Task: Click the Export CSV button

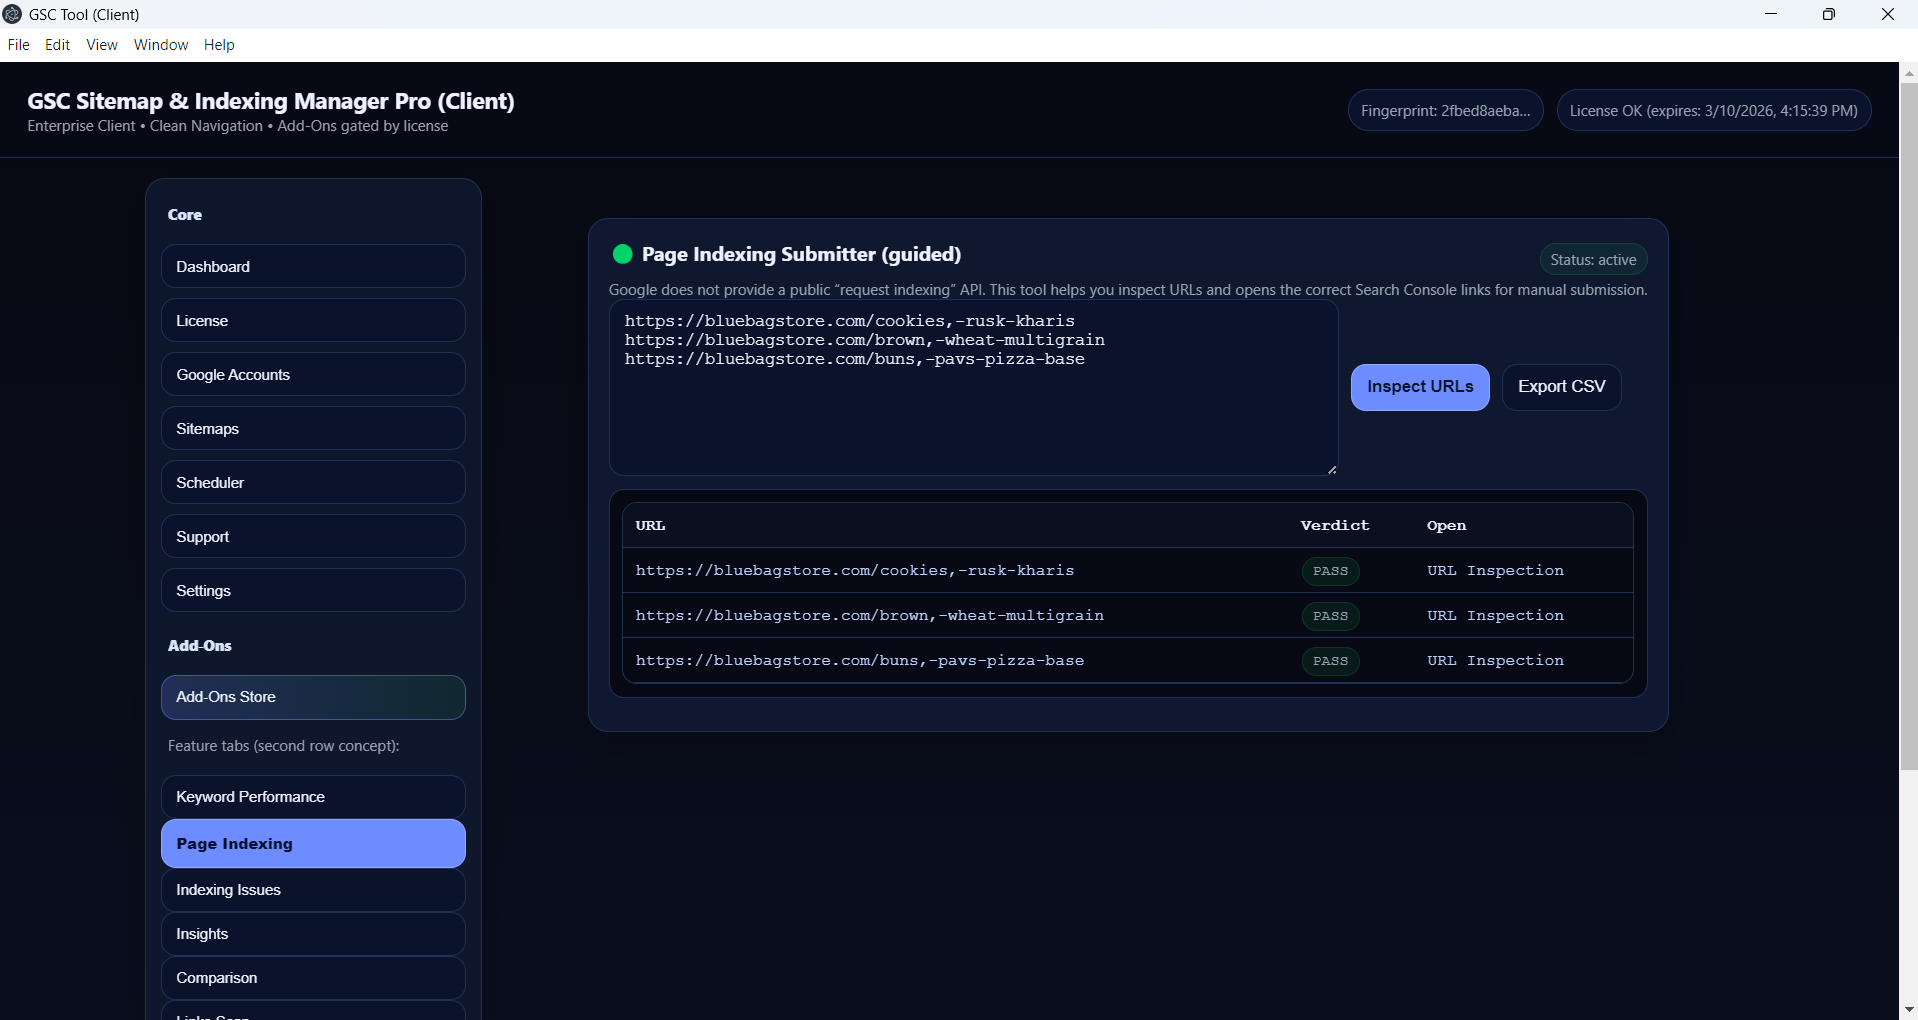Action: (x=1561, y=387)
